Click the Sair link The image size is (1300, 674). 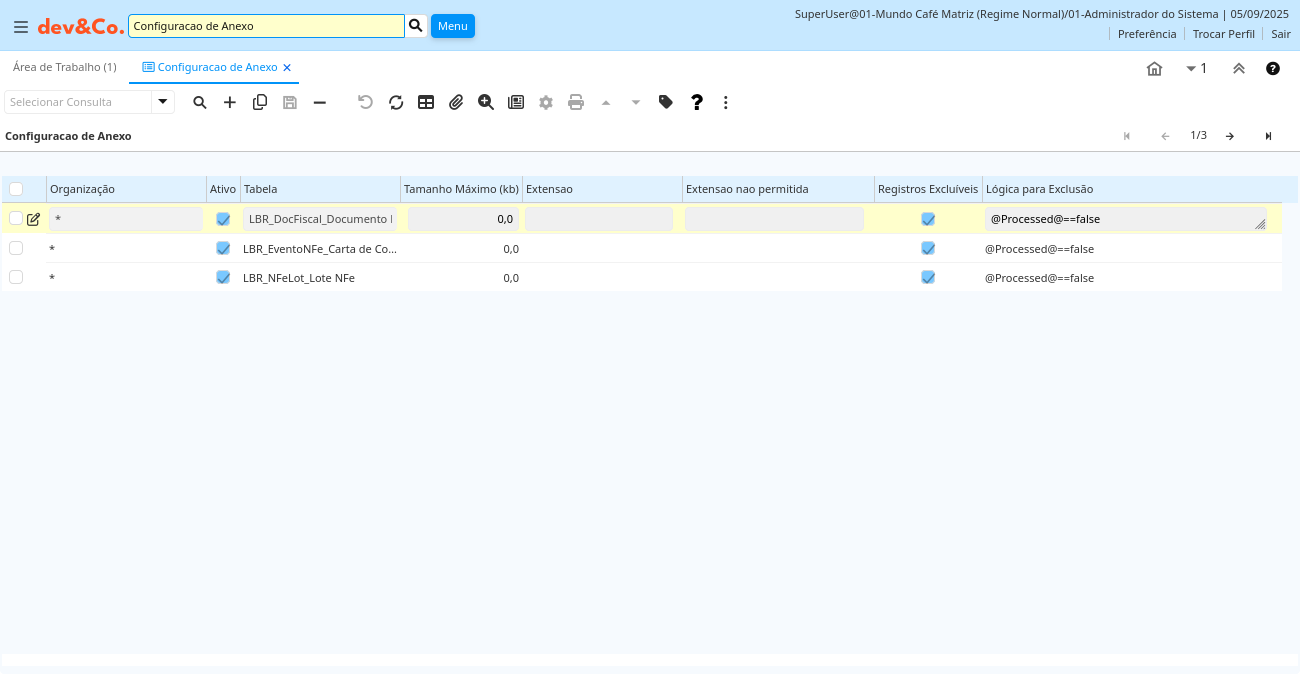[x=1281, y=34]
